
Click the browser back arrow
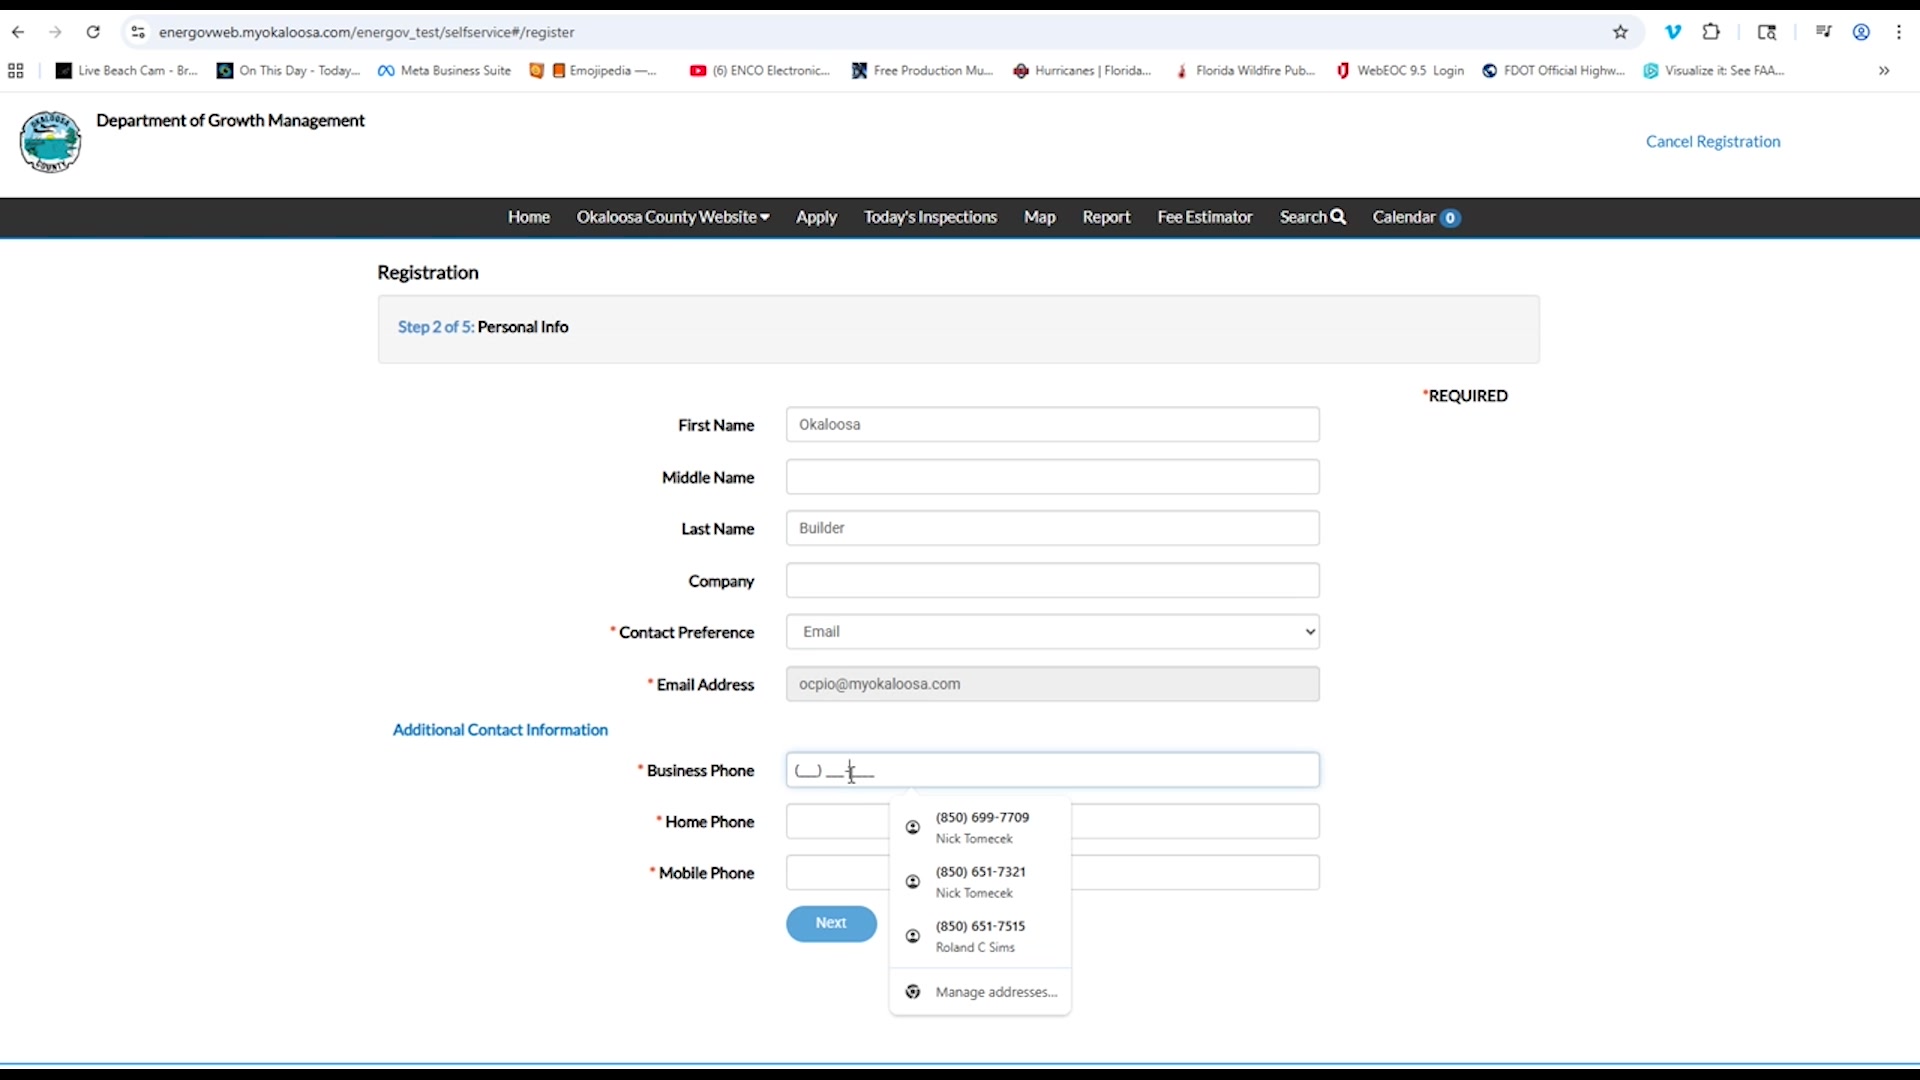click(x=18, y=32)
